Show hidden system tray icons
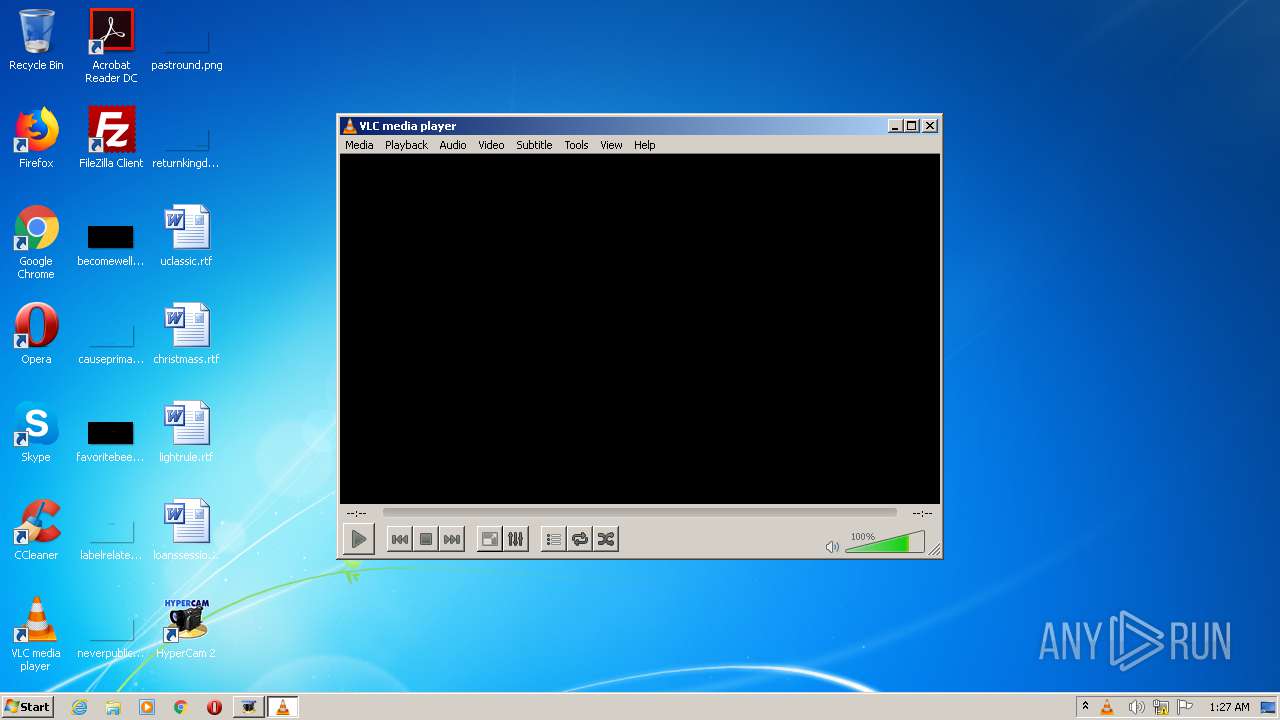Image resolution: width=1280 pixels, height=720 pixels. click(1085, 707)
